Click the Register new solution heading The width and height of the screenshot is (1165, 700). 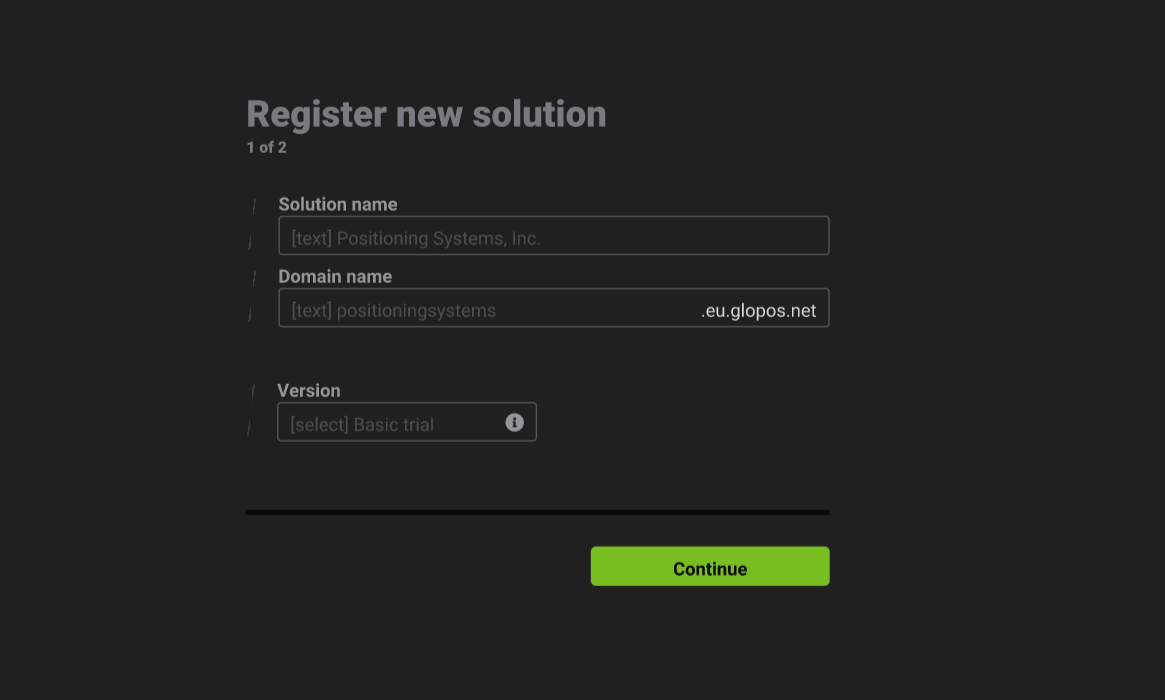[x=426, y=114]
